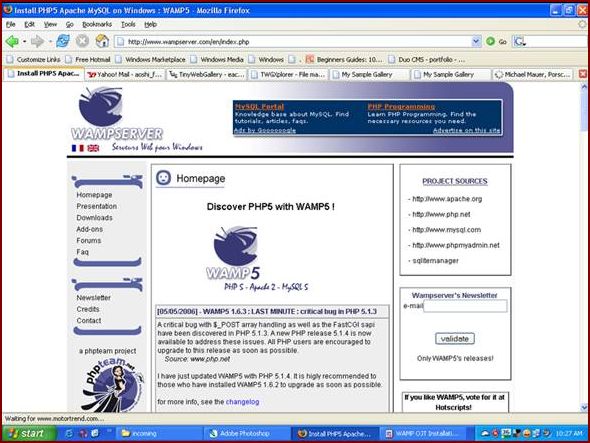This screenshot has width=590, height=443.
Task: Select the TinyWebGallery tab
Action: pos(207,75)
